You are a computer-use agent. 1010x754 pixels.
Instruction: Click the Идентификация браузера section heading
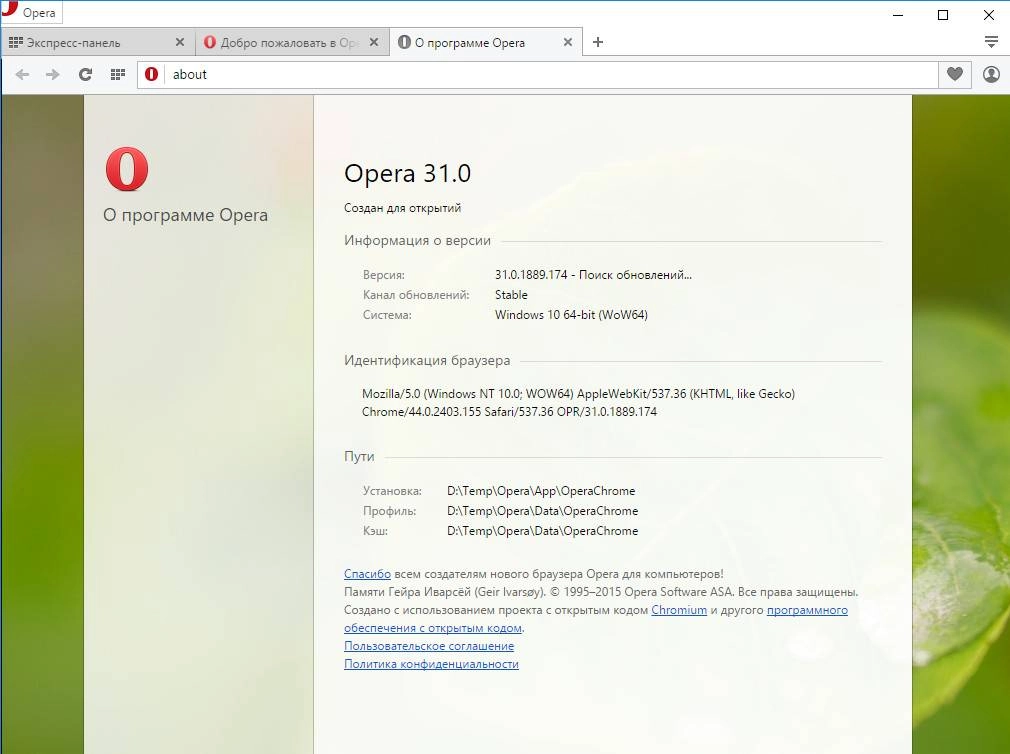427,361
